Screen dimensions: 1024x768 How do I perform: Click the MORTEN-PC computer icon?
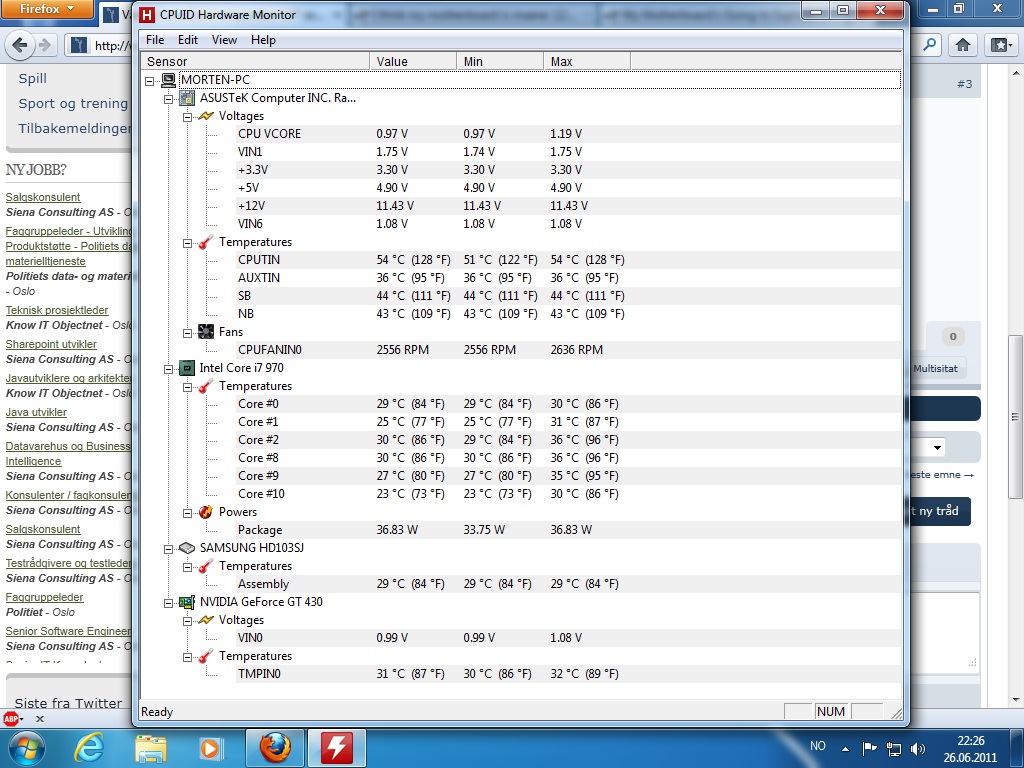click(168, 80)
